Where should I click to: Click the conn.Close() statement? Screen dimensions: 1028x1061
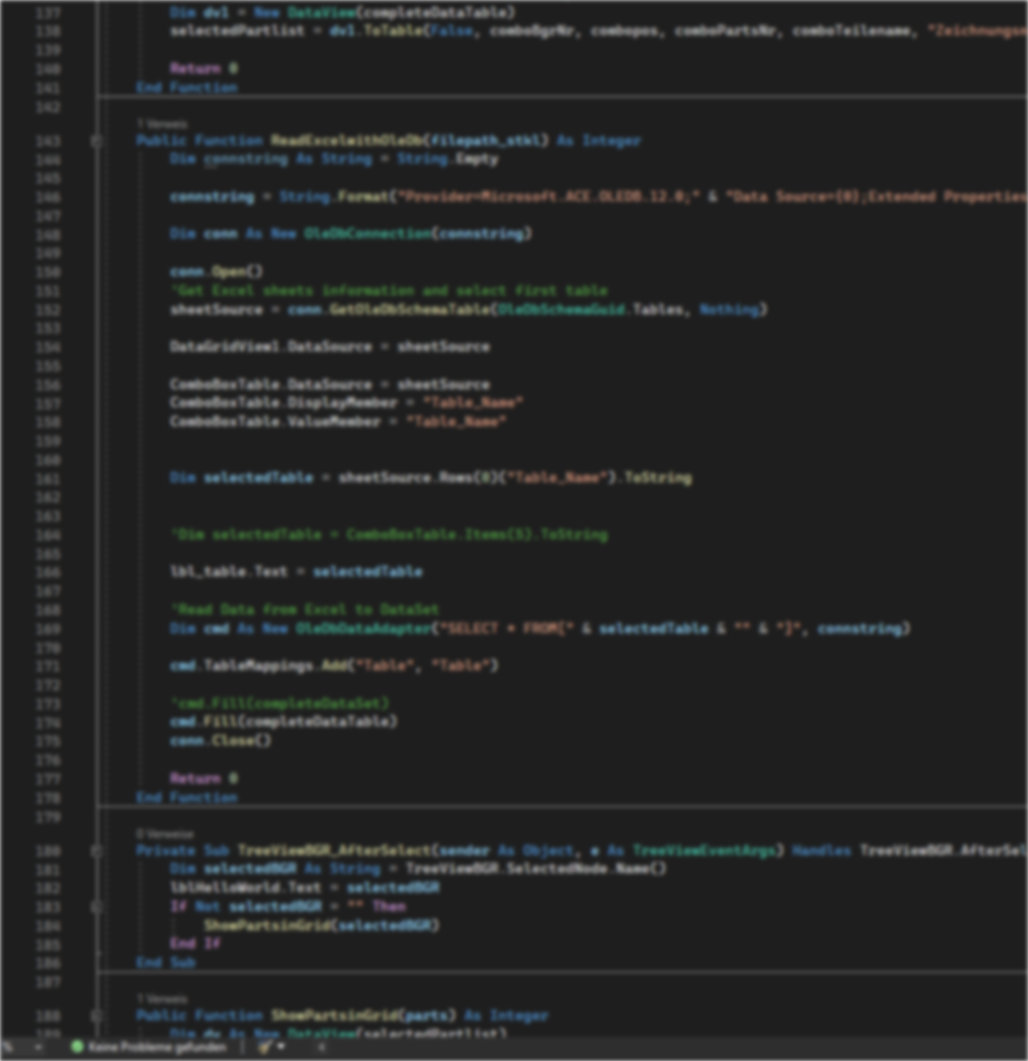(220, 740)
